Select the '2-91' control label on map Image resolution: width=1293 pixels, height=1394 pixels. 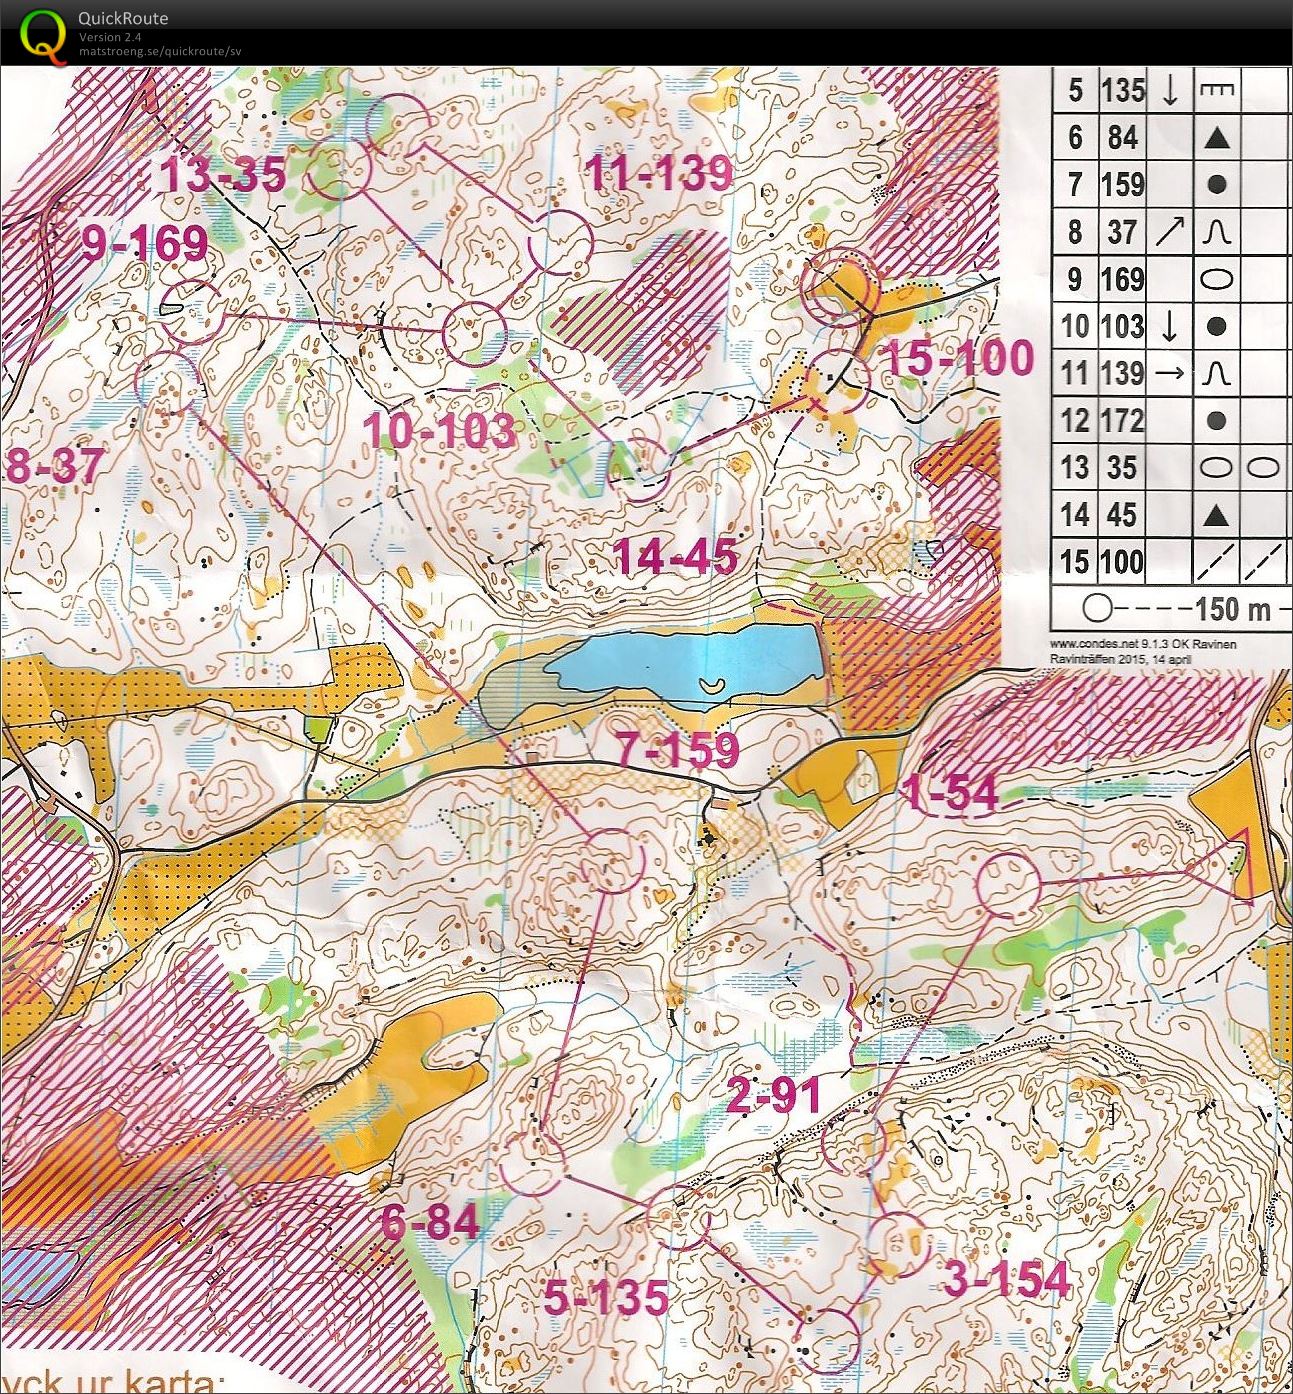pos(774,1096)
